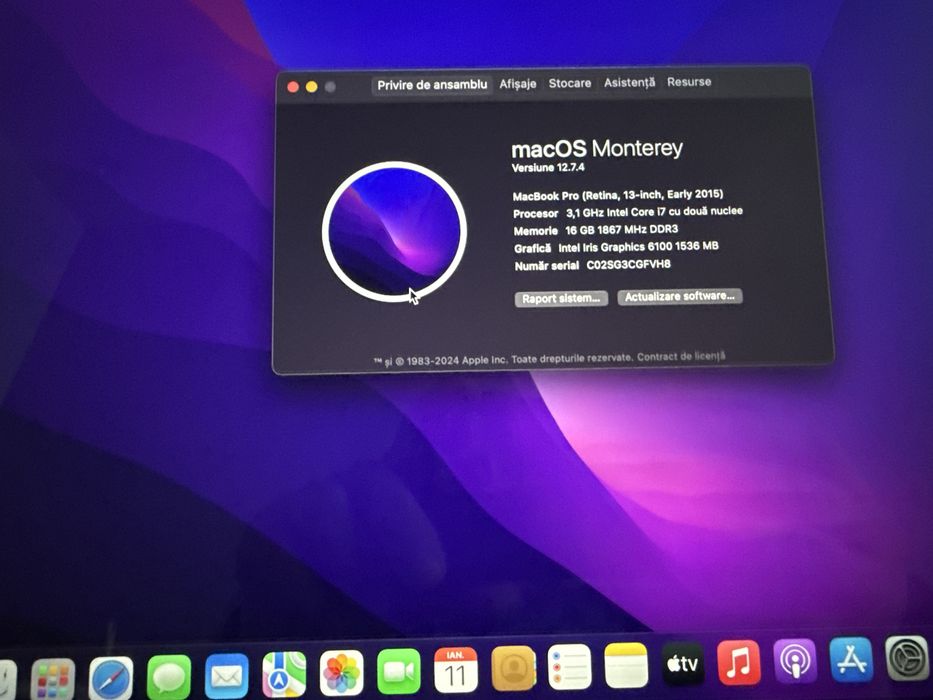The height and width of the screenshot is (700, 933).
Task: Click the macOS Monterey title
Action: tap(597, 149)
